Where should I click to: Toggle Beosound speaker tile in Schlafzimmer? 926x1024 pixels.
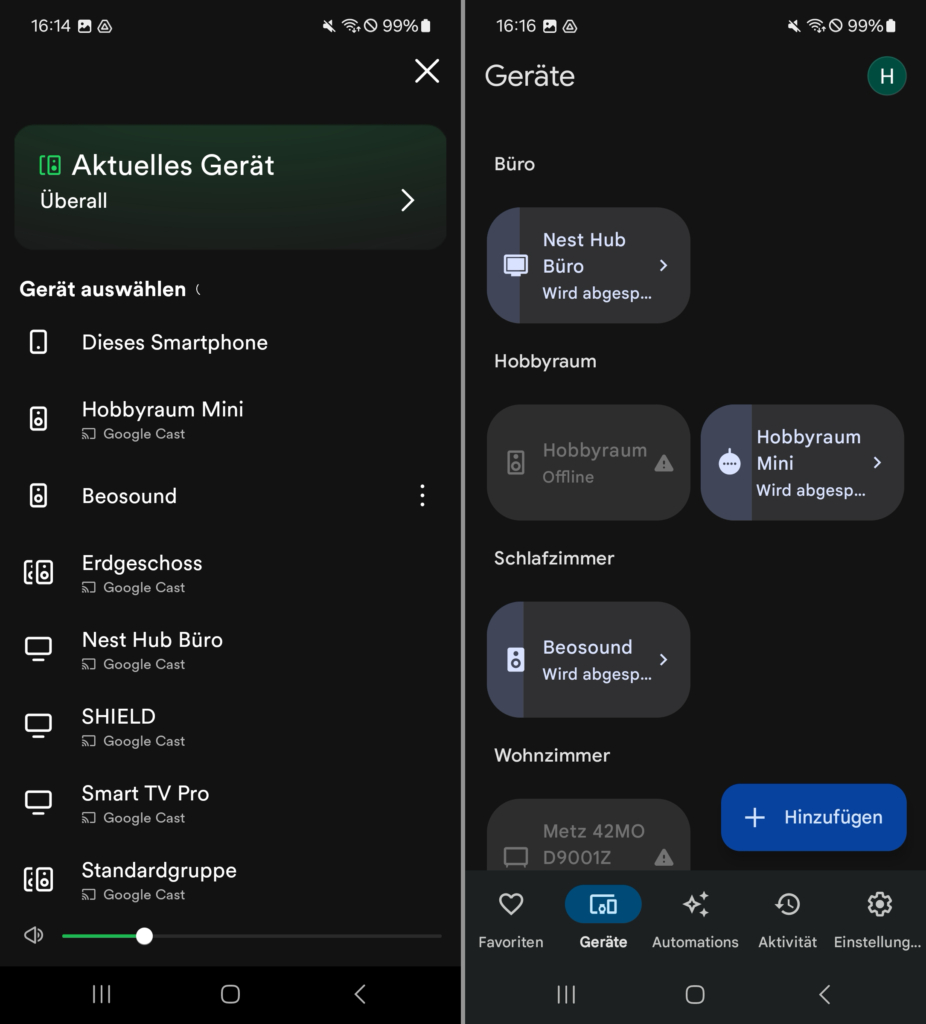[514, 660]
